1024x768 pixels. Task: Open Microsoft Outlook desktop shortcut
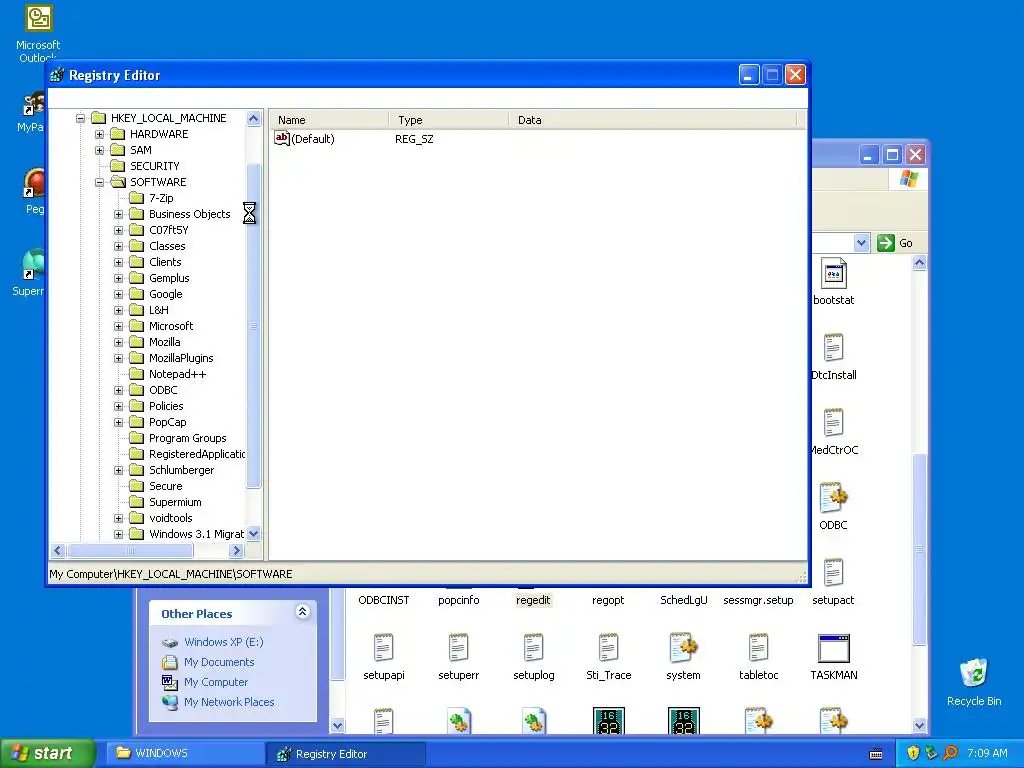pos(39,18)
